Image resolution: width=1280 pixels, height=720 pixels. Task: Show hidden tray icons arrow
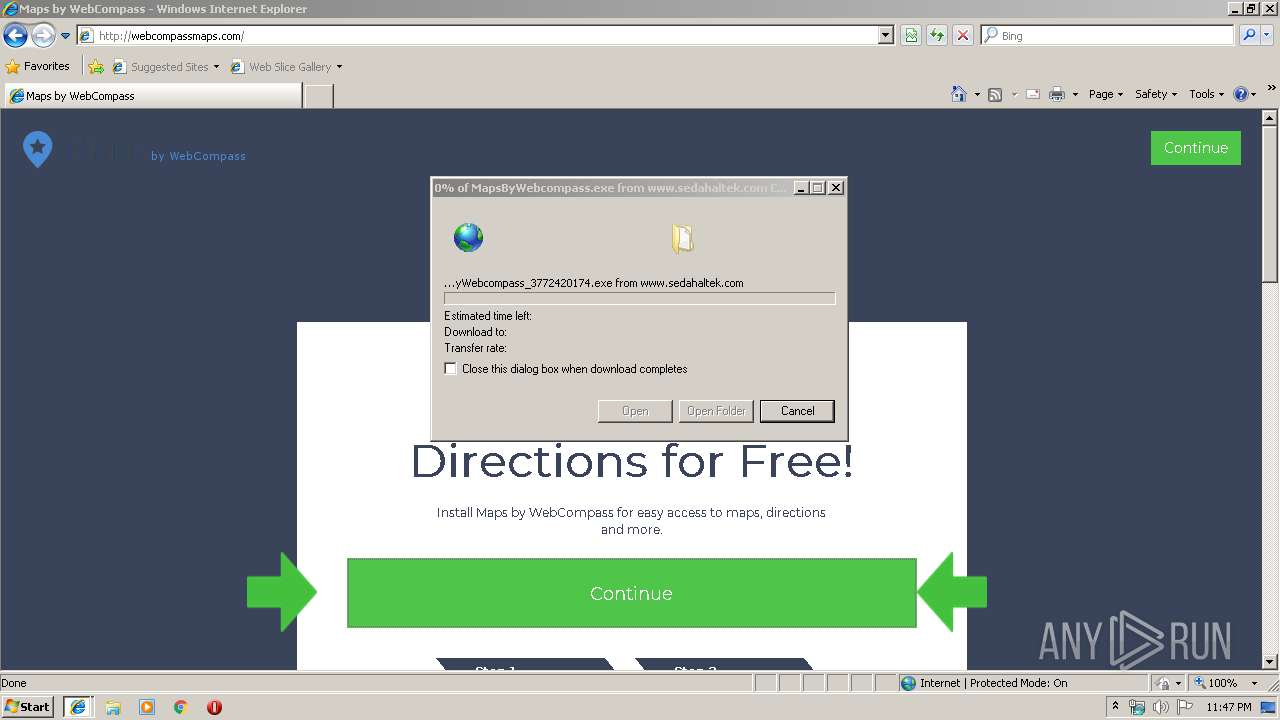[x=1116, y=707]
